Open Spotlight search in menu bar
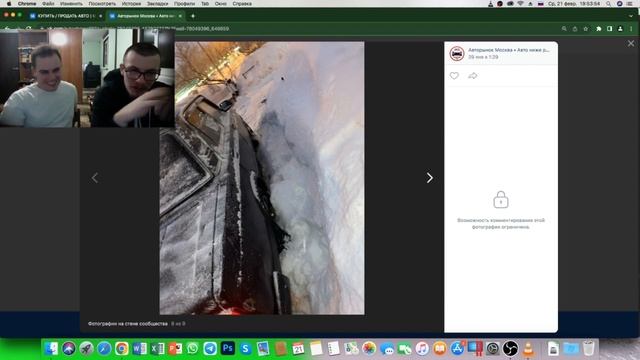The image size is (640, 360). click(x=609, y=4)
